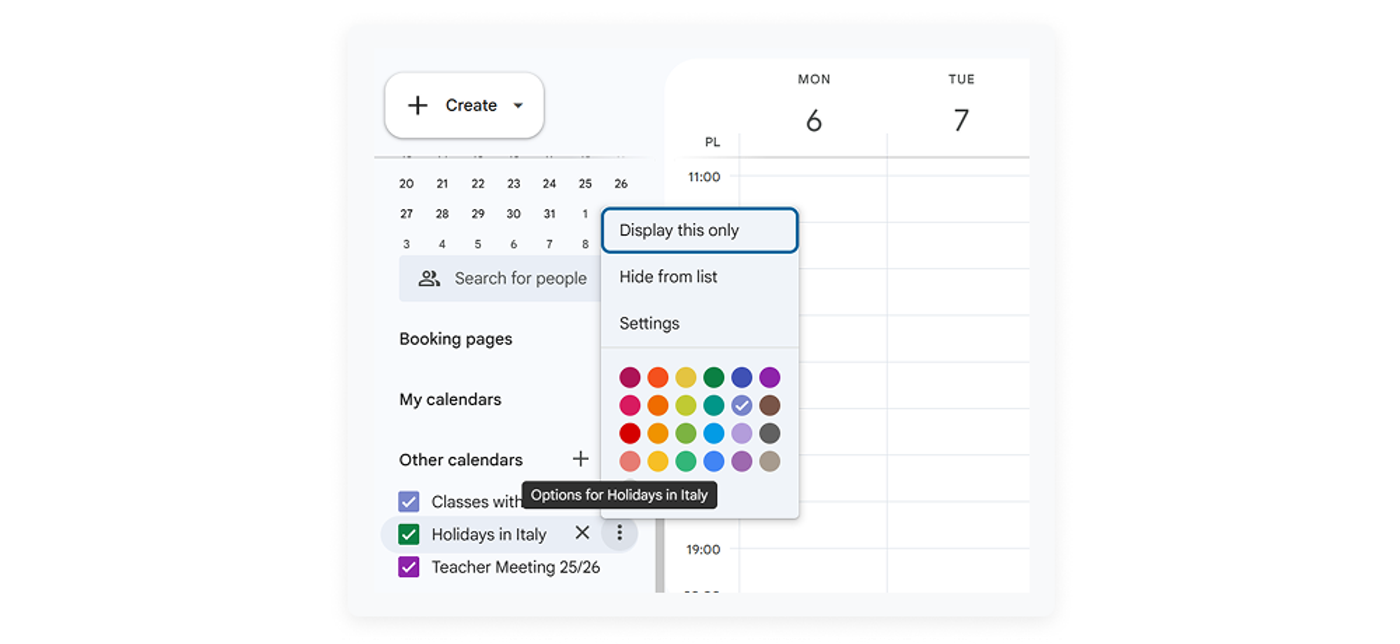Select day 27 in the mini calendar
The height and width of the screenshot is (644, 1400).
click(406, 213)
